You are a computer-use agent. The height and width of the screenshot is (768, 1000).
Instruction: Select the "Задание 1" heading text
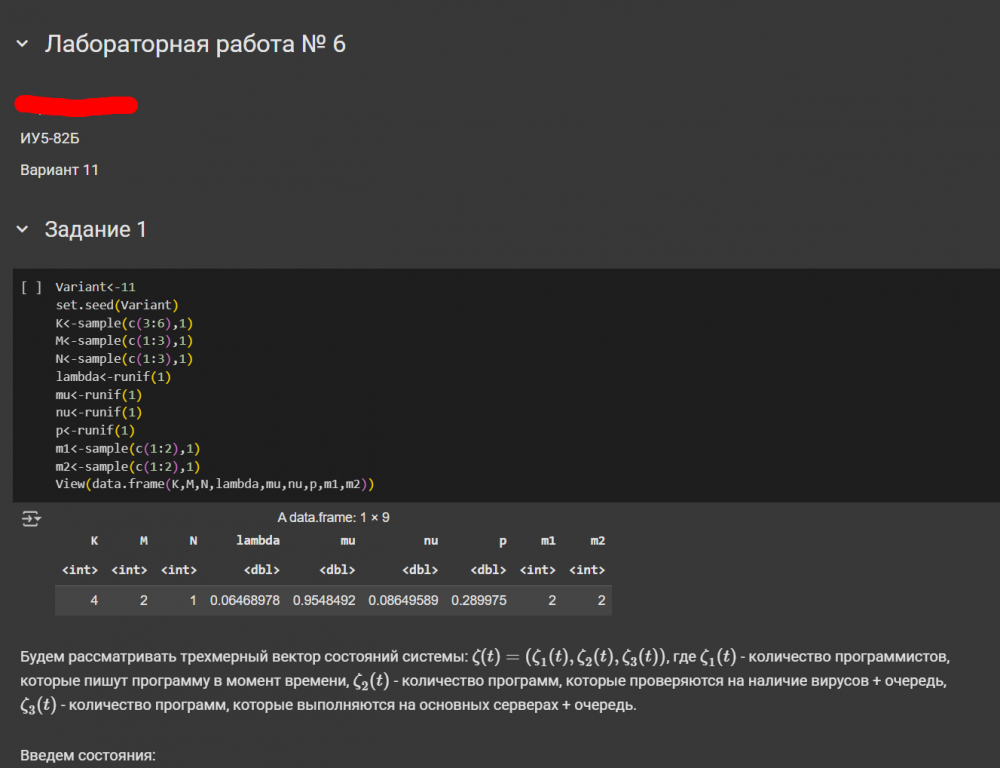point(96,230)
